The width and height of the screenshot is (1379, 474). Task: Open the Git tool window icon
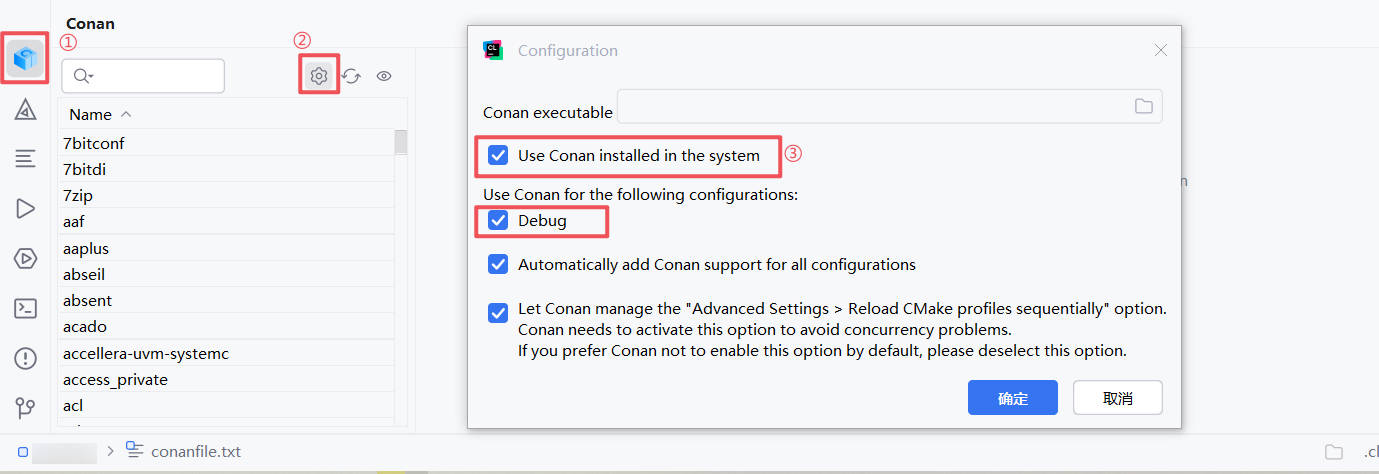coord(26,408)
